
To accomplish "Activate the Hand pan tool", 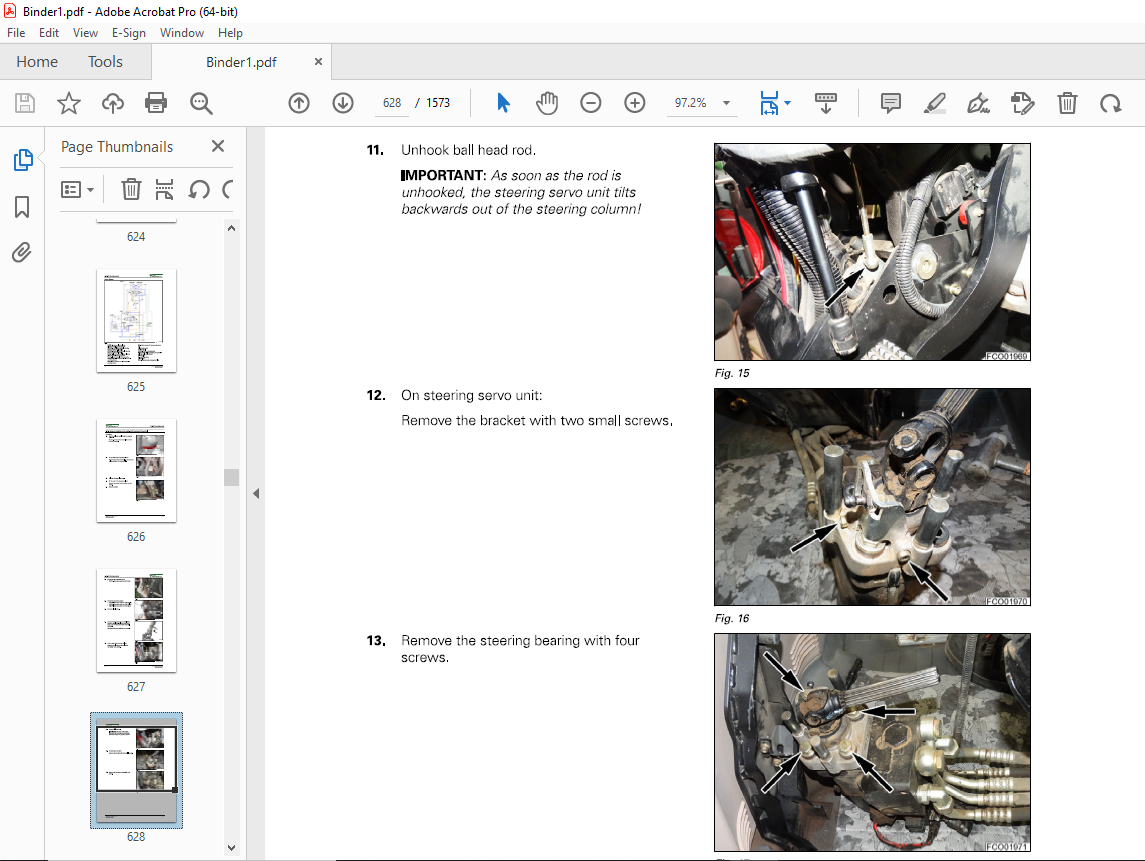I will (x=547, y=103).
